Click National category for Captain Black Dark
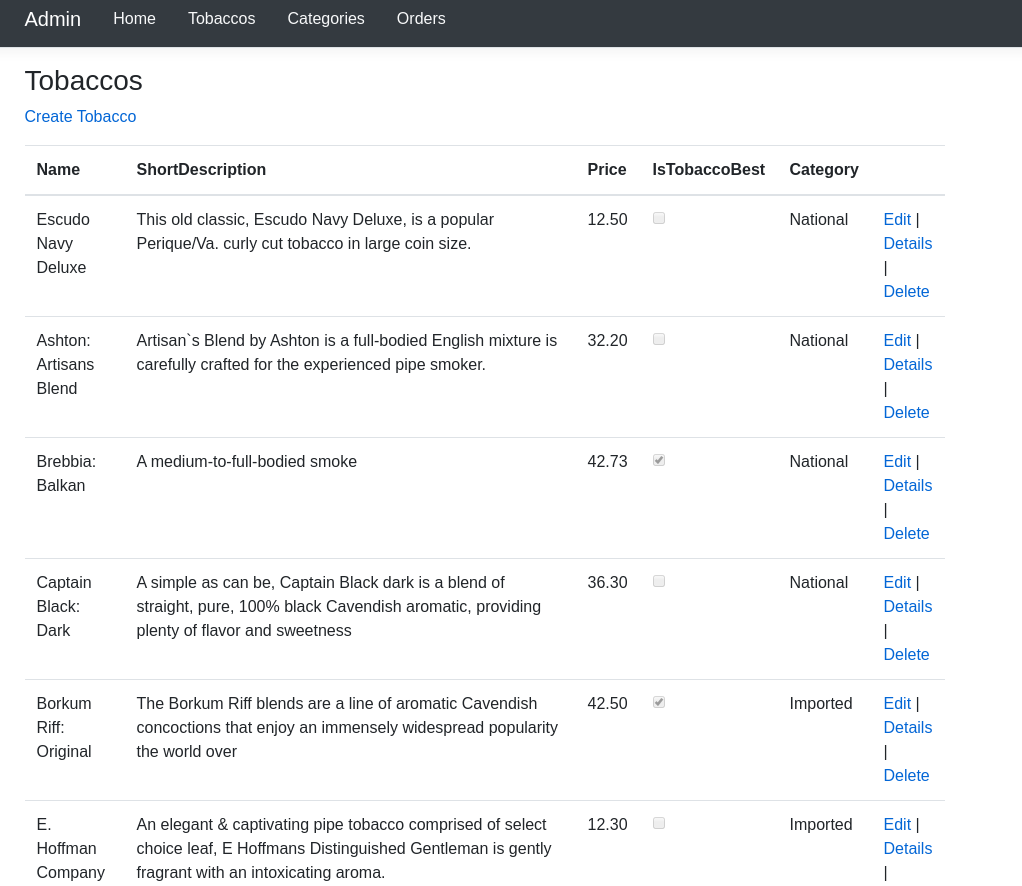This screenshot has height=886, width=1022. (x=819, y=582)
